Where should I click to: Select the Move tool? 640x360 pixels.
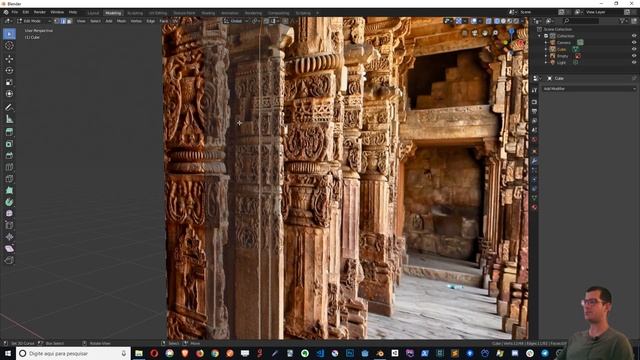click(x=9, y=59)
